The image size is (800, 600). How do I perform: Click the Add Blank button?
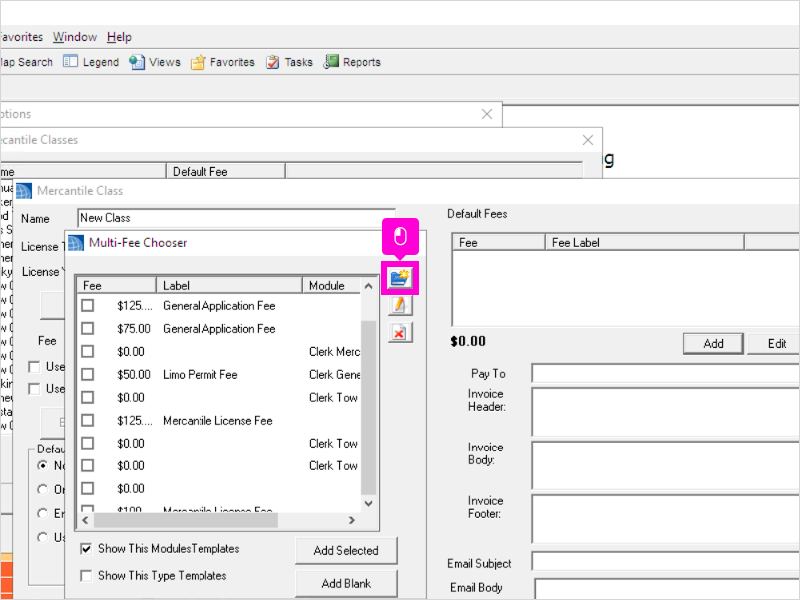pyautogui.click(x=346, y=584)
